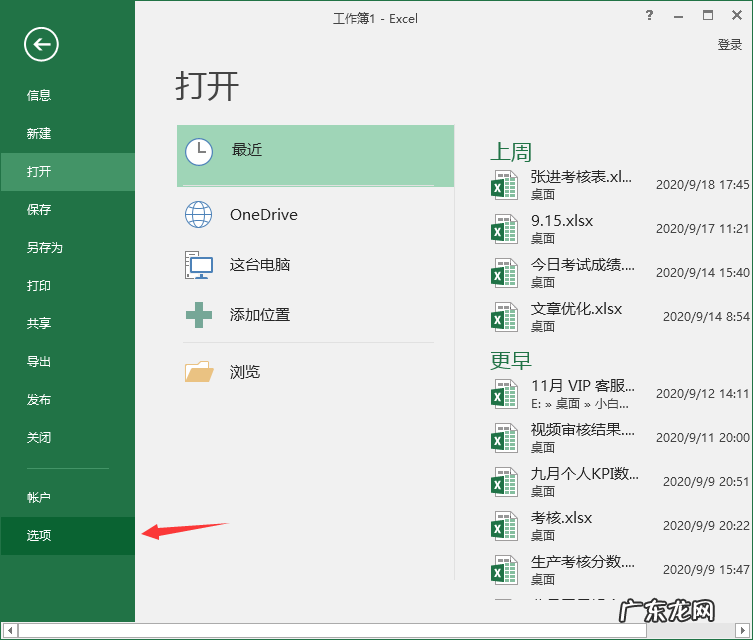This screenshot has height=640, width=753.
Task: Click the green plus 添加位置 icon
Action: point(199,315)
